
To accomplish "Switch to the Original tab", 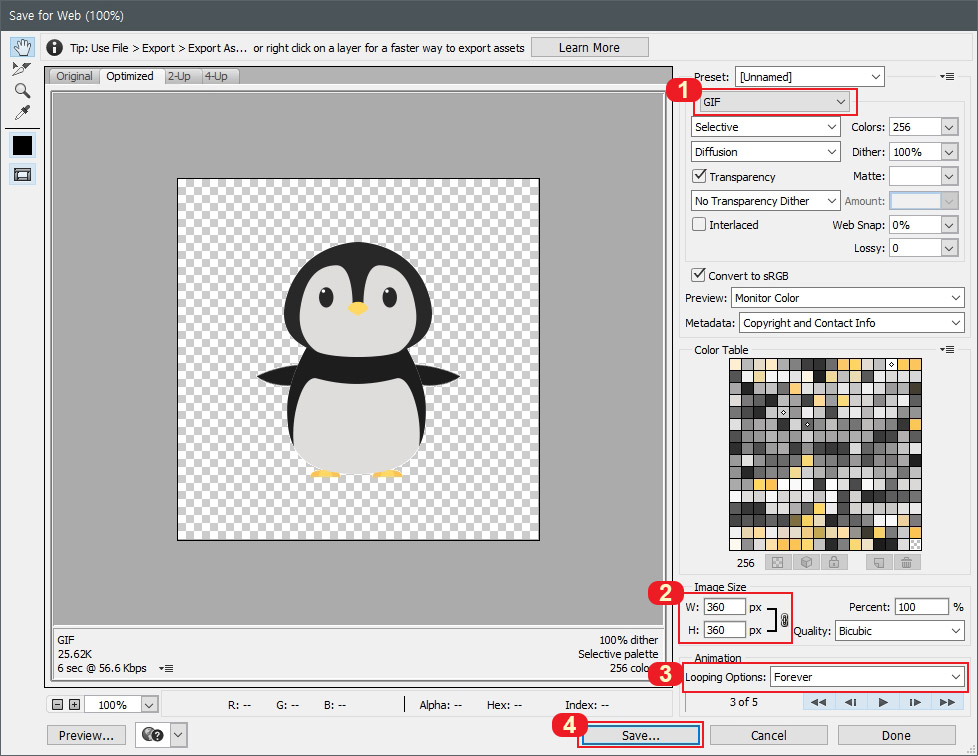I will point(74,76).
